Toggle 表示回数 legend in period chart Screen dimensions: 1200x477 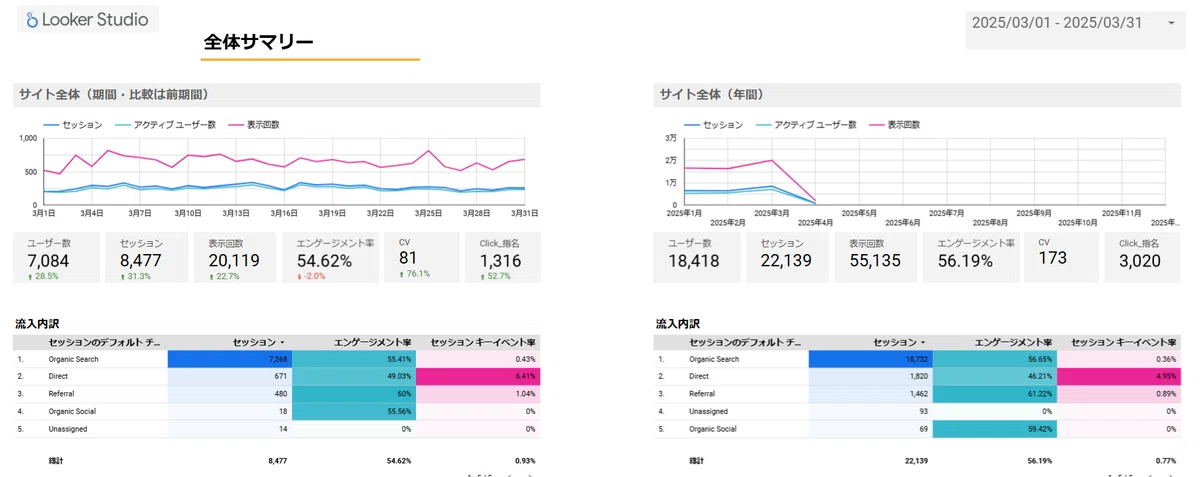coord(255,125)
